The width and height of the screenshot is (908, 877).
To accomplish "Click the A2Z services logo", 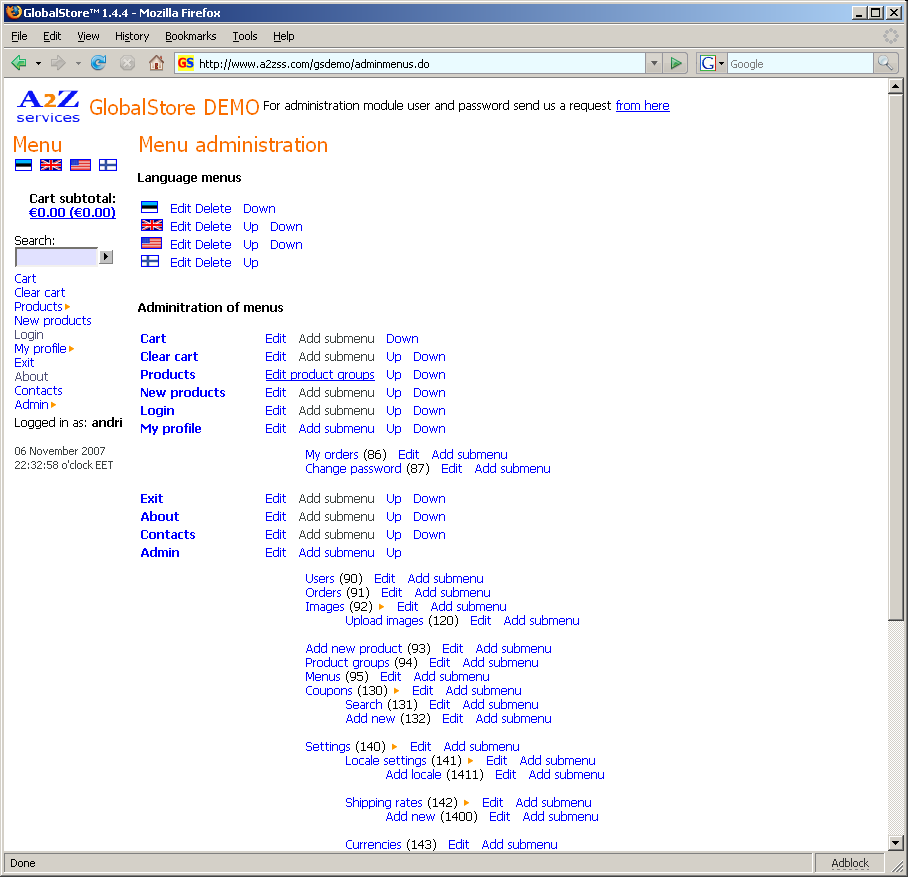I will point(48,106).
